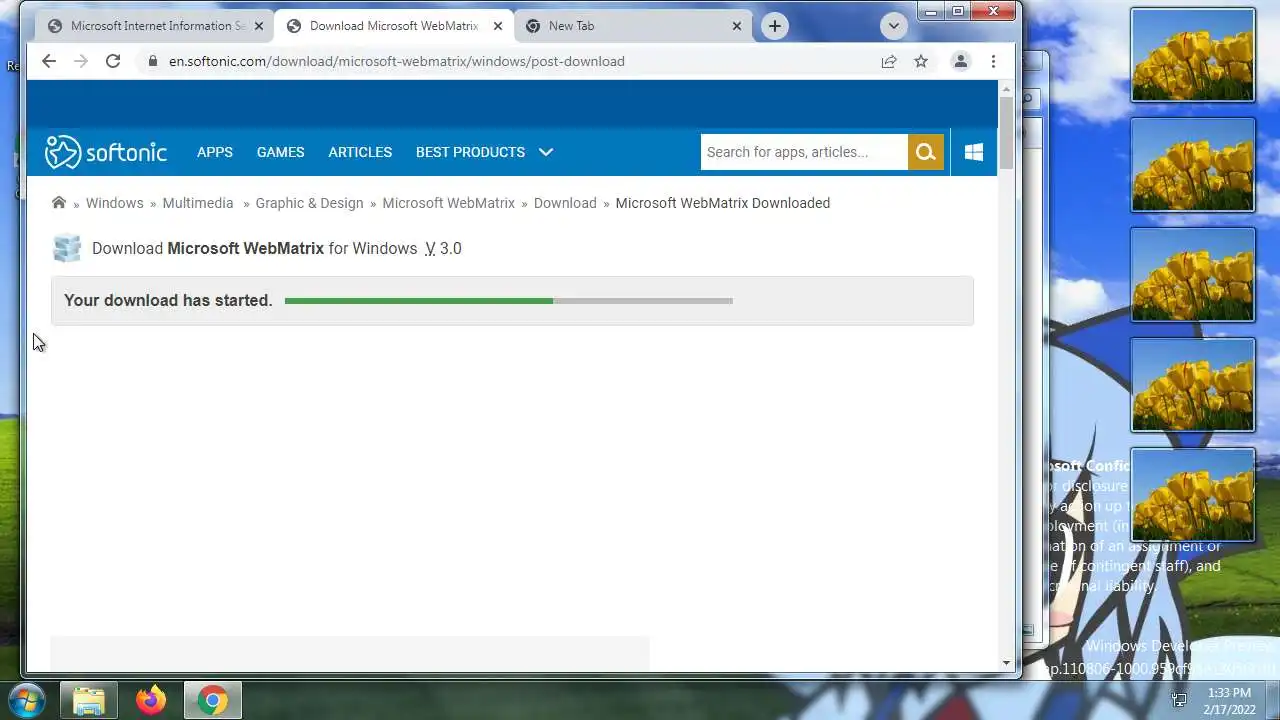
Task: Click the download progress bar
Action: point(508,300)
